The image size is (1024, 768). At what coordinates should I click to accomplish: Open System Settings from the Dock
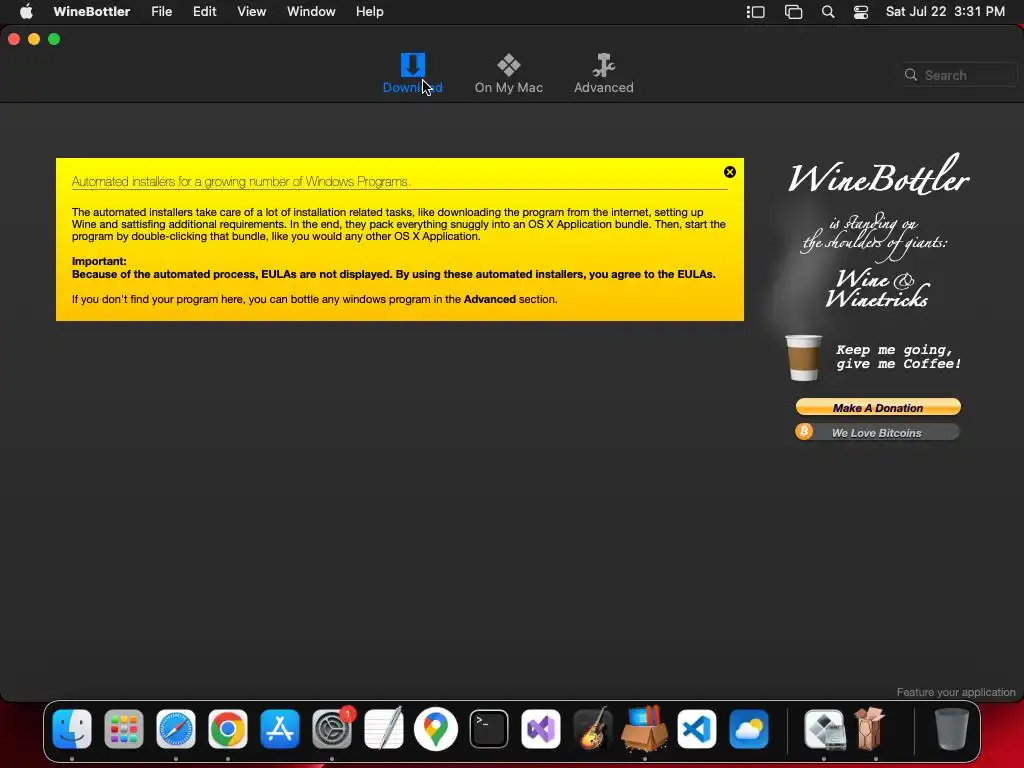[332, 729]
